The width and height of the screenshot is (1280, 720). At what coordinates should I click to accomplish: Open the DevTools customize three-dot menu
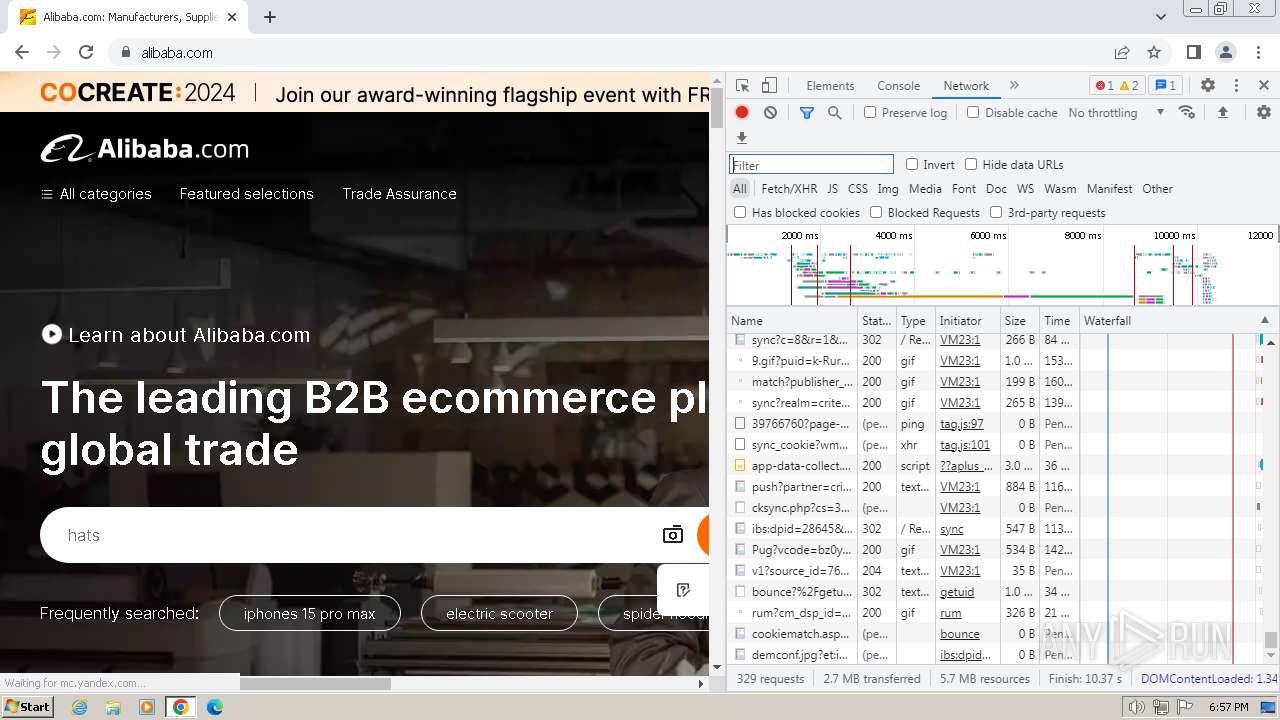pos(1236,86)
